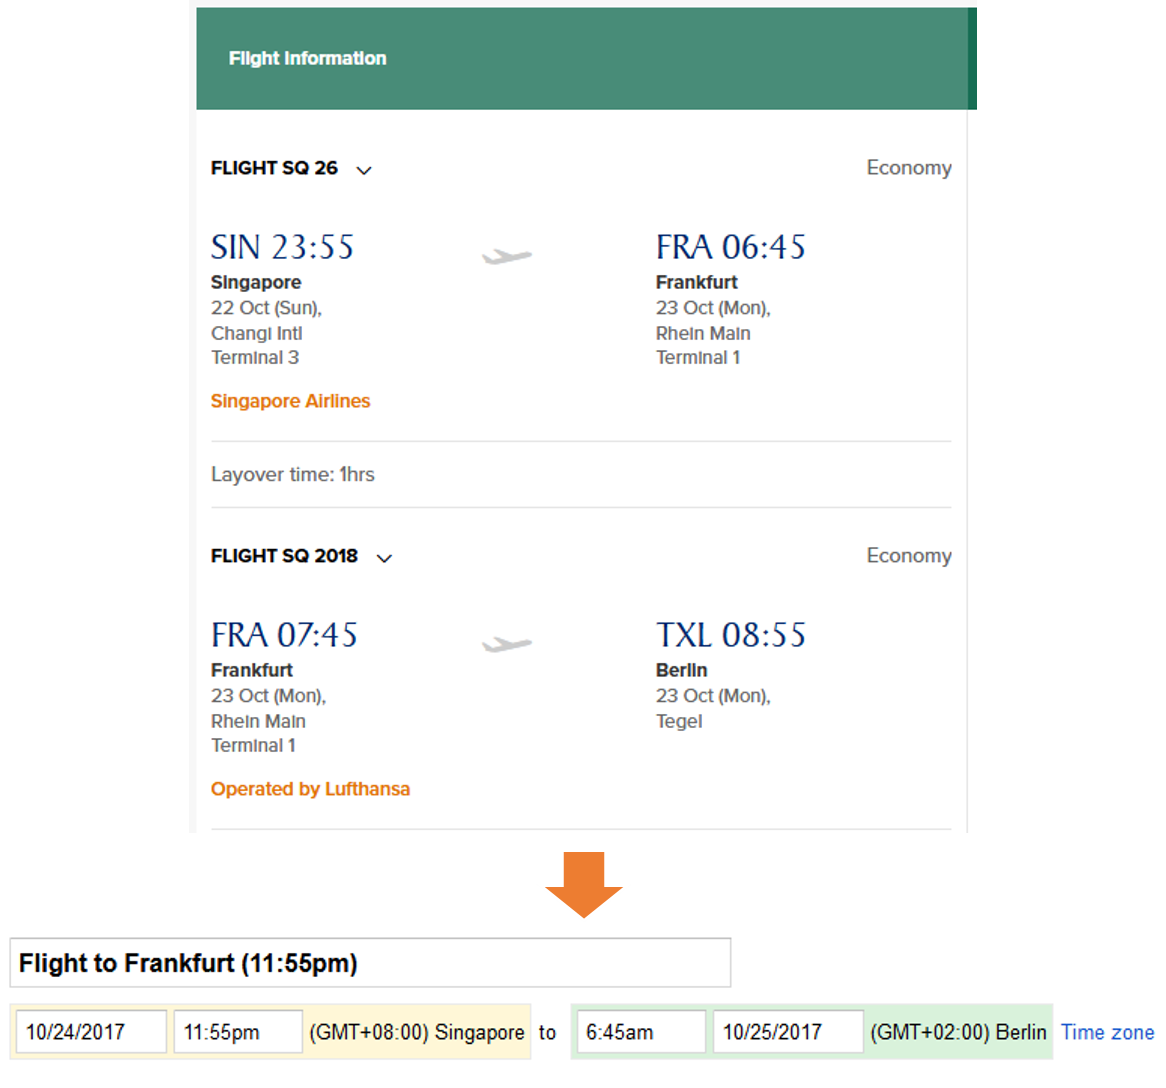Select the 6:45am end time field
The height and width of the screenshot is (1088, 1166).
(x=640, y=1032)
